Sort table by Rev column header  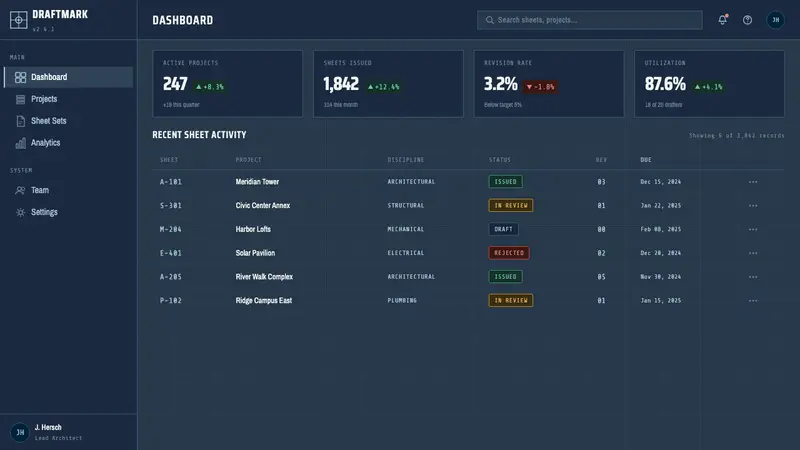click(x=602, y=160)
